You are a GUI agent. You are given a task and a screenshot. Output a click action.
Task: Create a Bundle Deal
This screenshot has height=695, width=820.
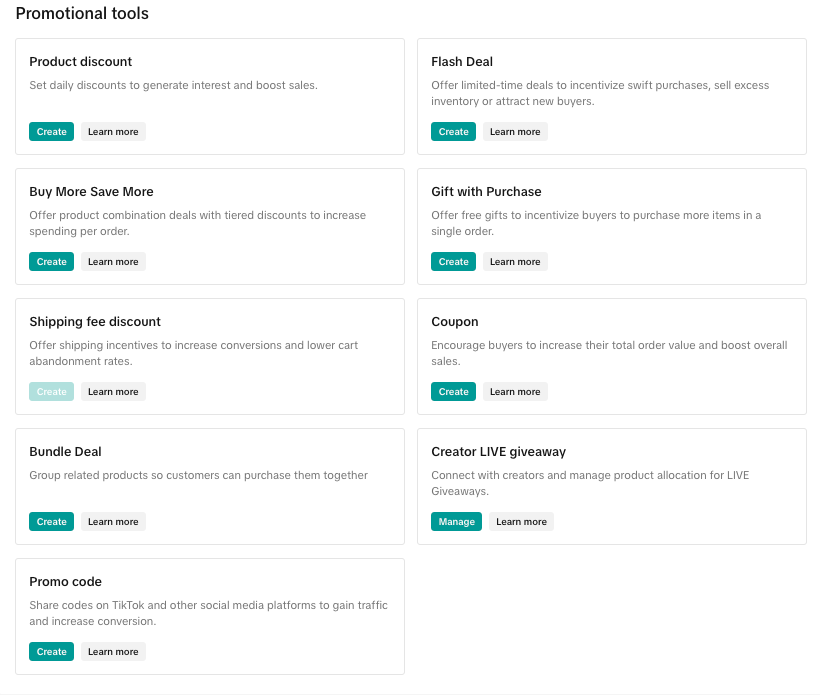point(51,522)
